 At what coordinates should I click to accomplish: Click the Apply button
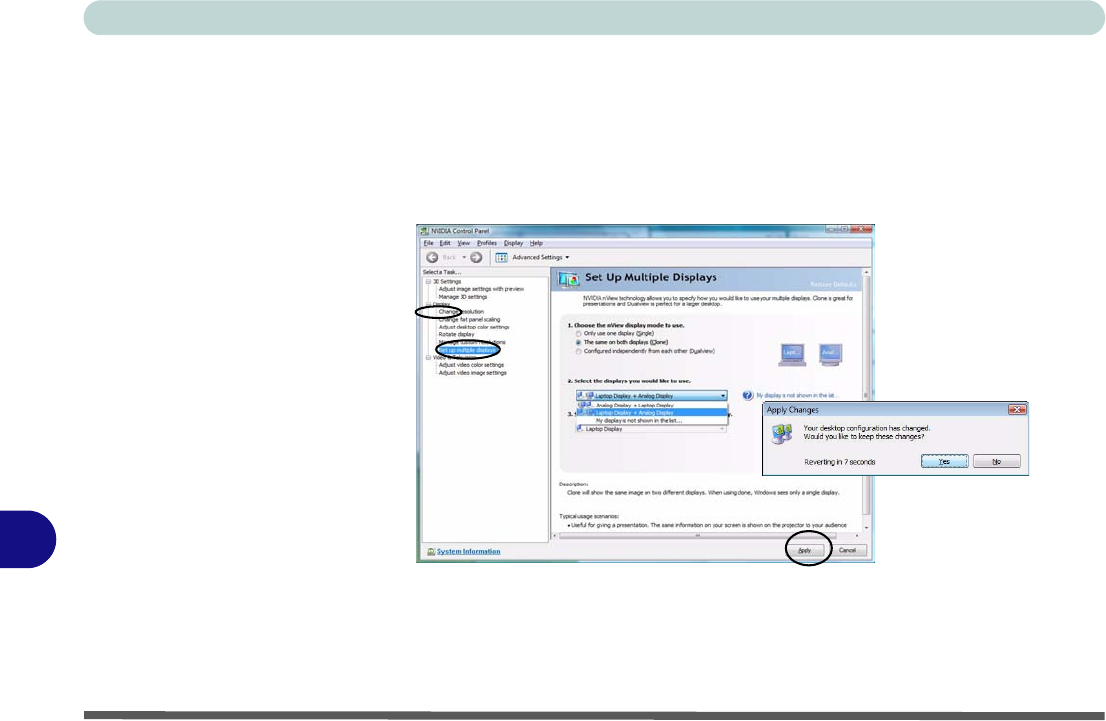[805, 550]
